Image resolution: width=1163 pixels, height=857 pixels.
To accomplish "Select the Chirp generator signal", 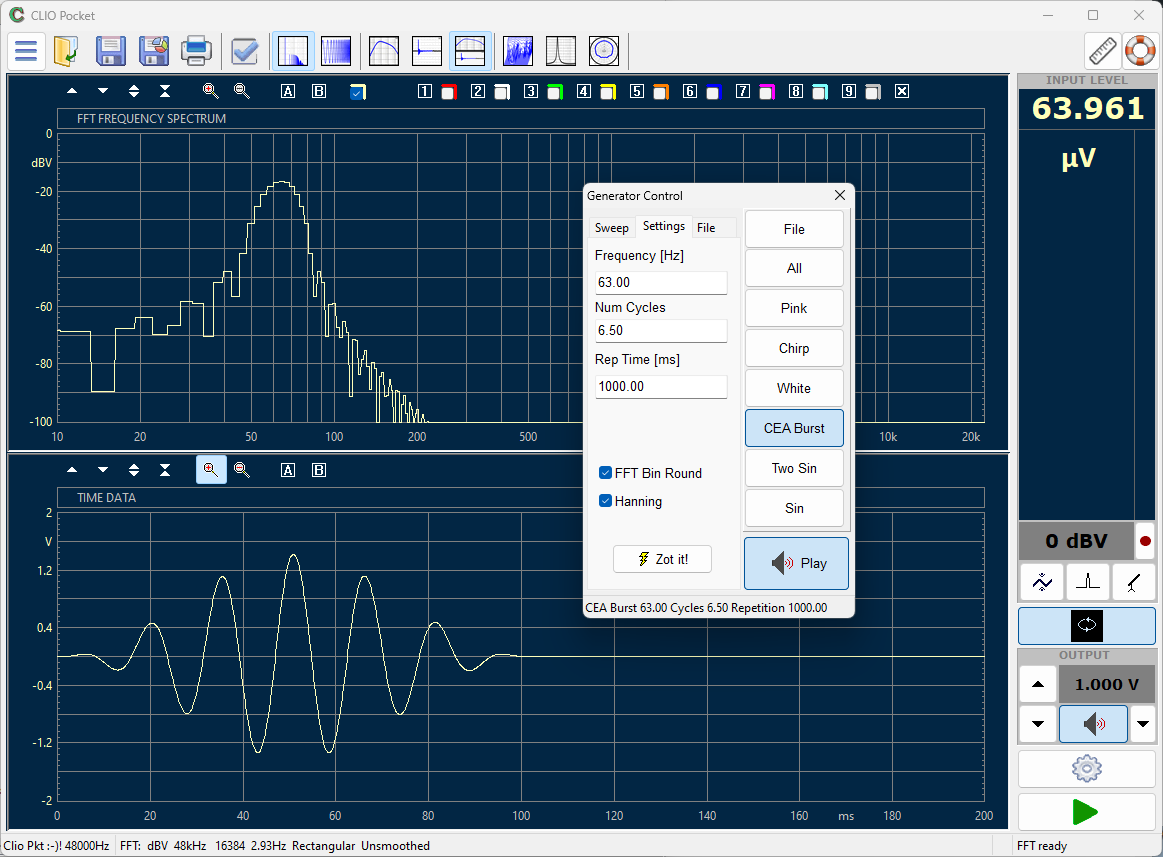I will tap(794, 348).
